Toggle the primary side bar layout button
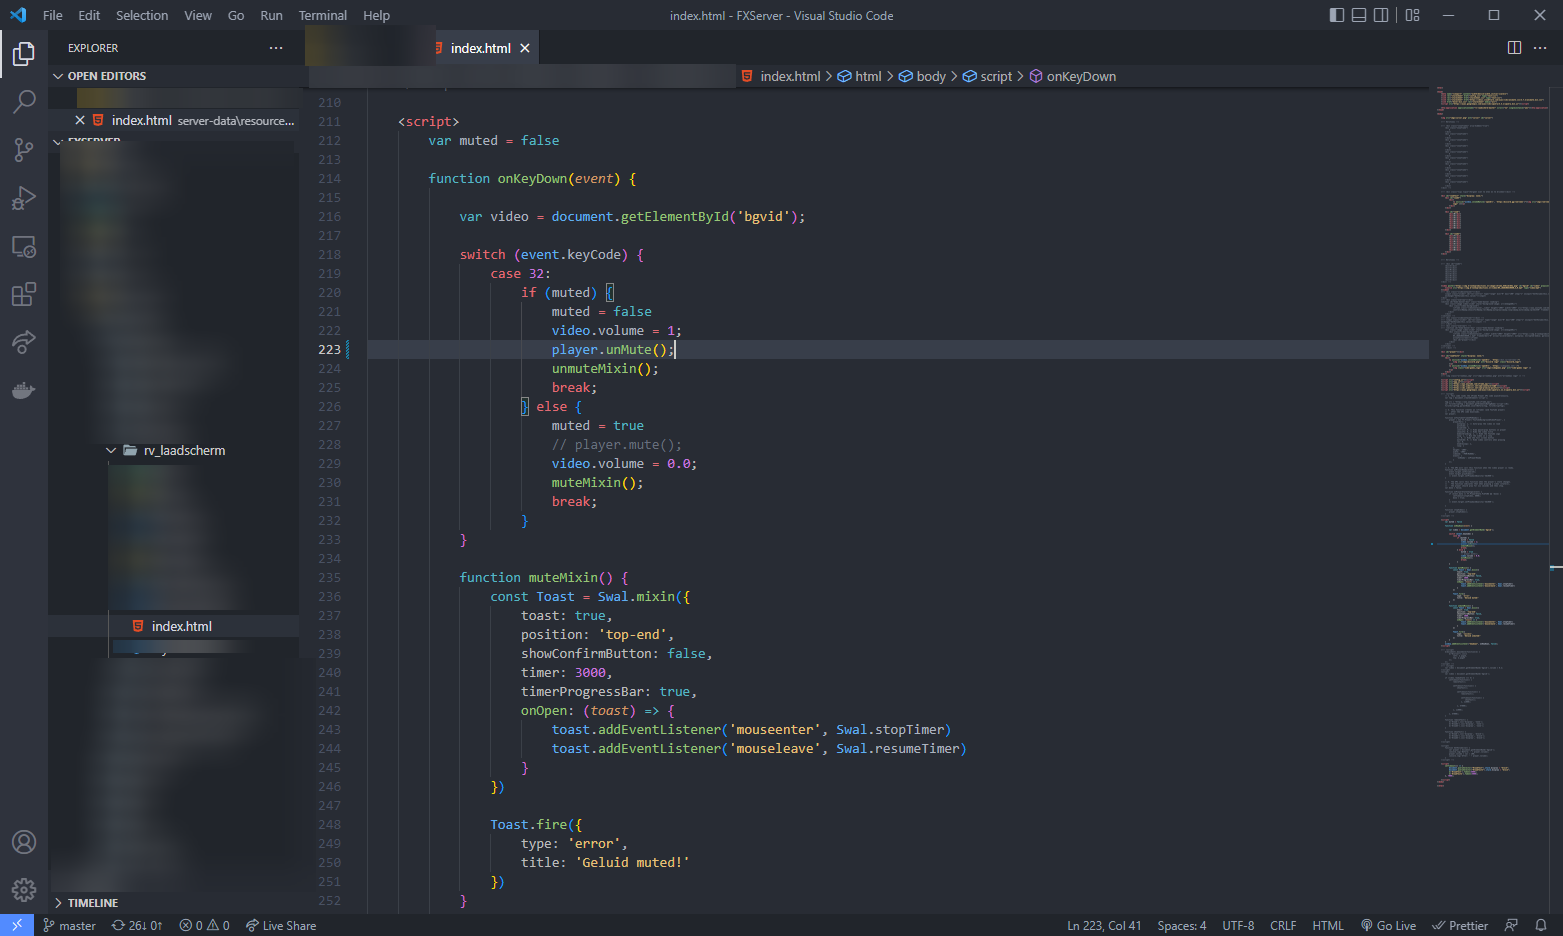 (x=1337, y=15)
